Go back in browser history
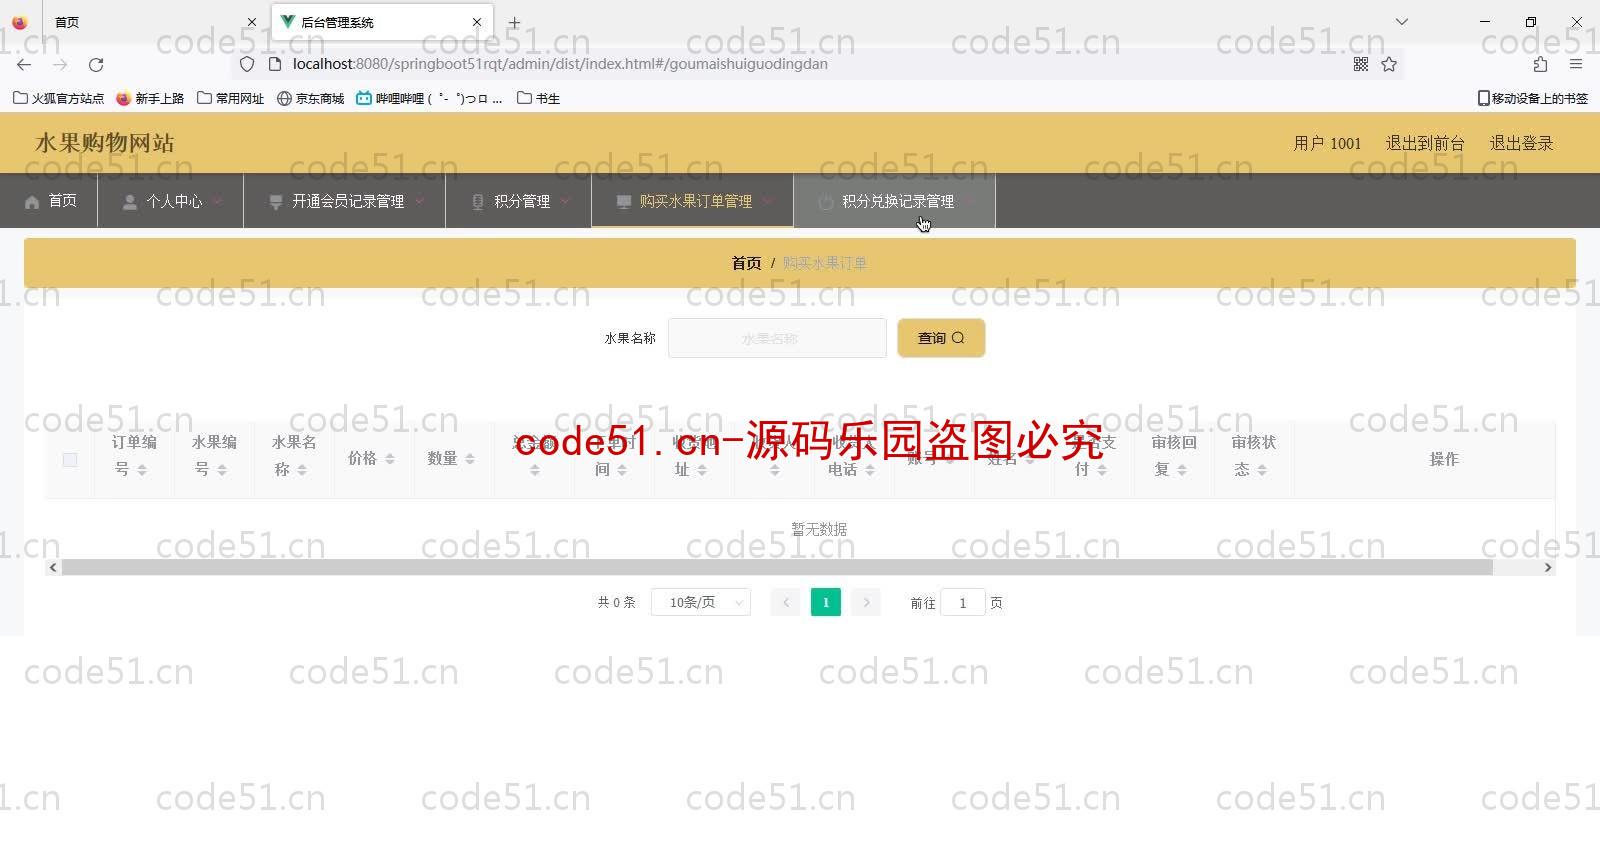This screenshot has width=1600, height=860. click(x=24, y=64)
